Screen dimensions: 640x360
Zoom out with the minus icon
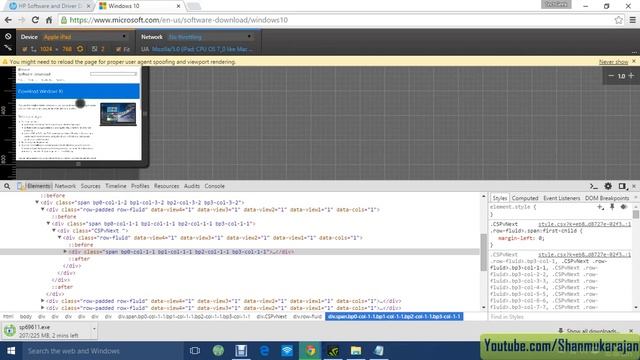(x=611, y=76)
